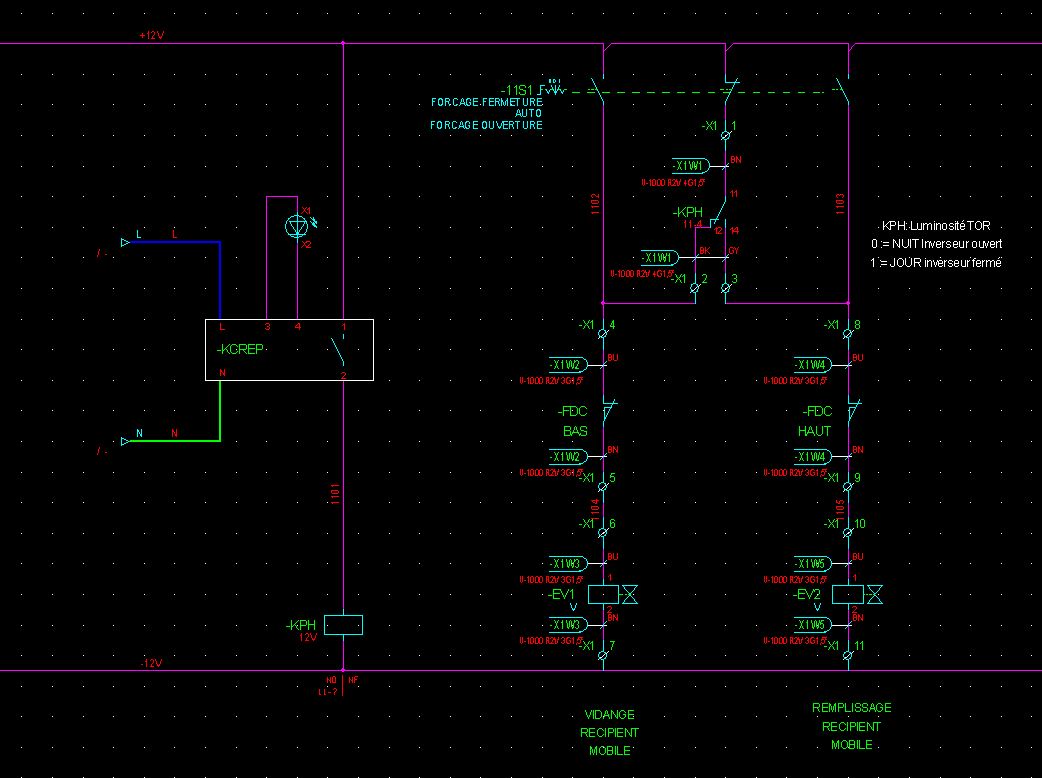The image size is (1042, 778).
Task: Select the -KCREP relay module box
Action: [289, 350]
